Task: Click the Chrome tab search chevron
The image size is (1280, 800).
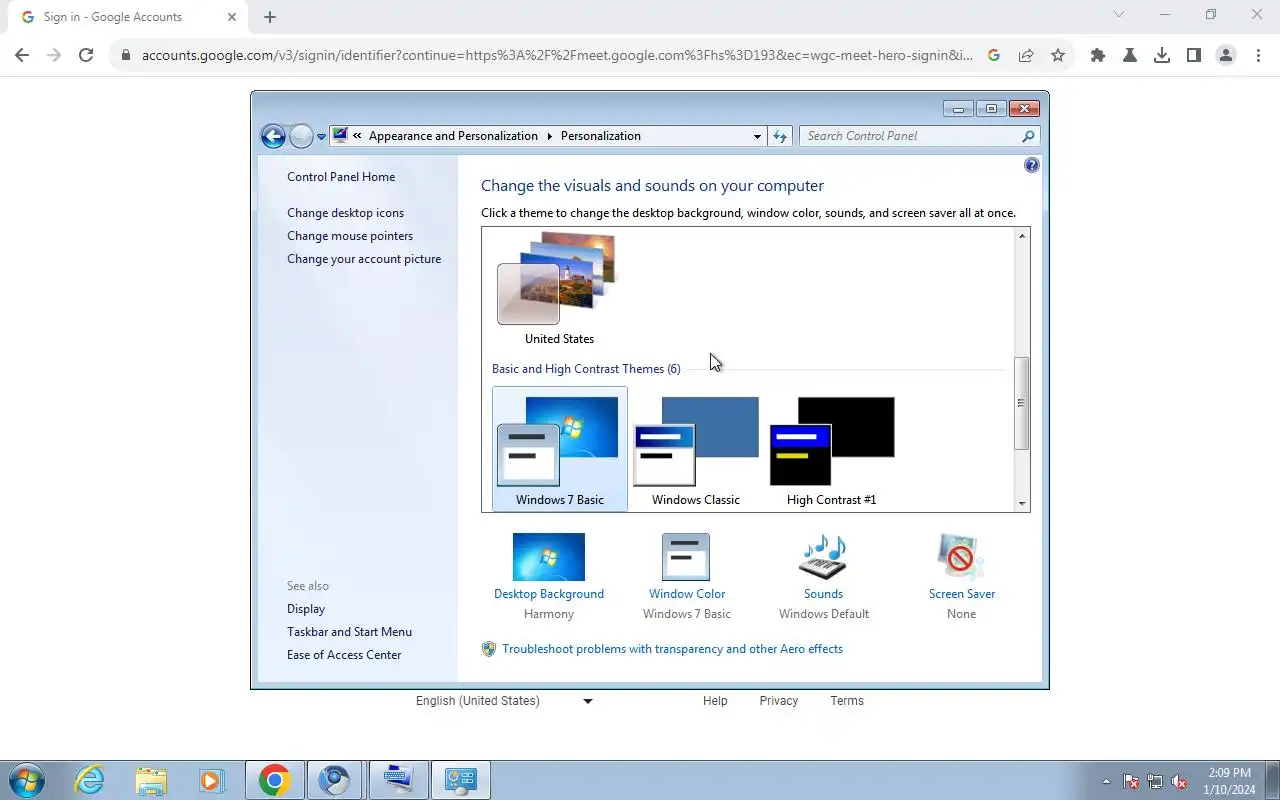Action: tap(1119, 15)
